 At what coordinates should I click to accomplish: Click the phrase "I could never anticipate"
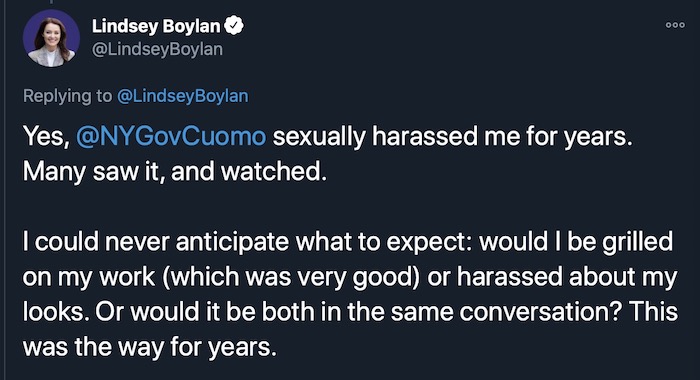(156, 242)
